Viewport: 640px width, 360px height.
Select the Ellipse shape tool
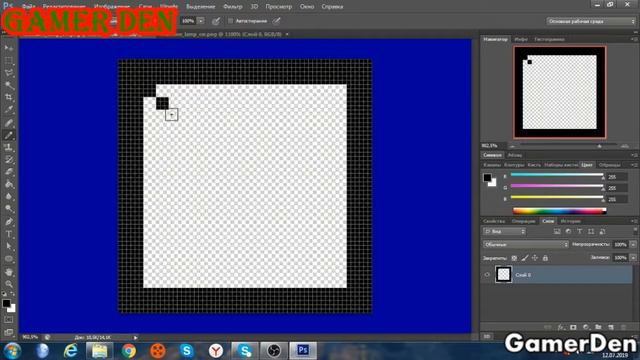pos(9,259)
